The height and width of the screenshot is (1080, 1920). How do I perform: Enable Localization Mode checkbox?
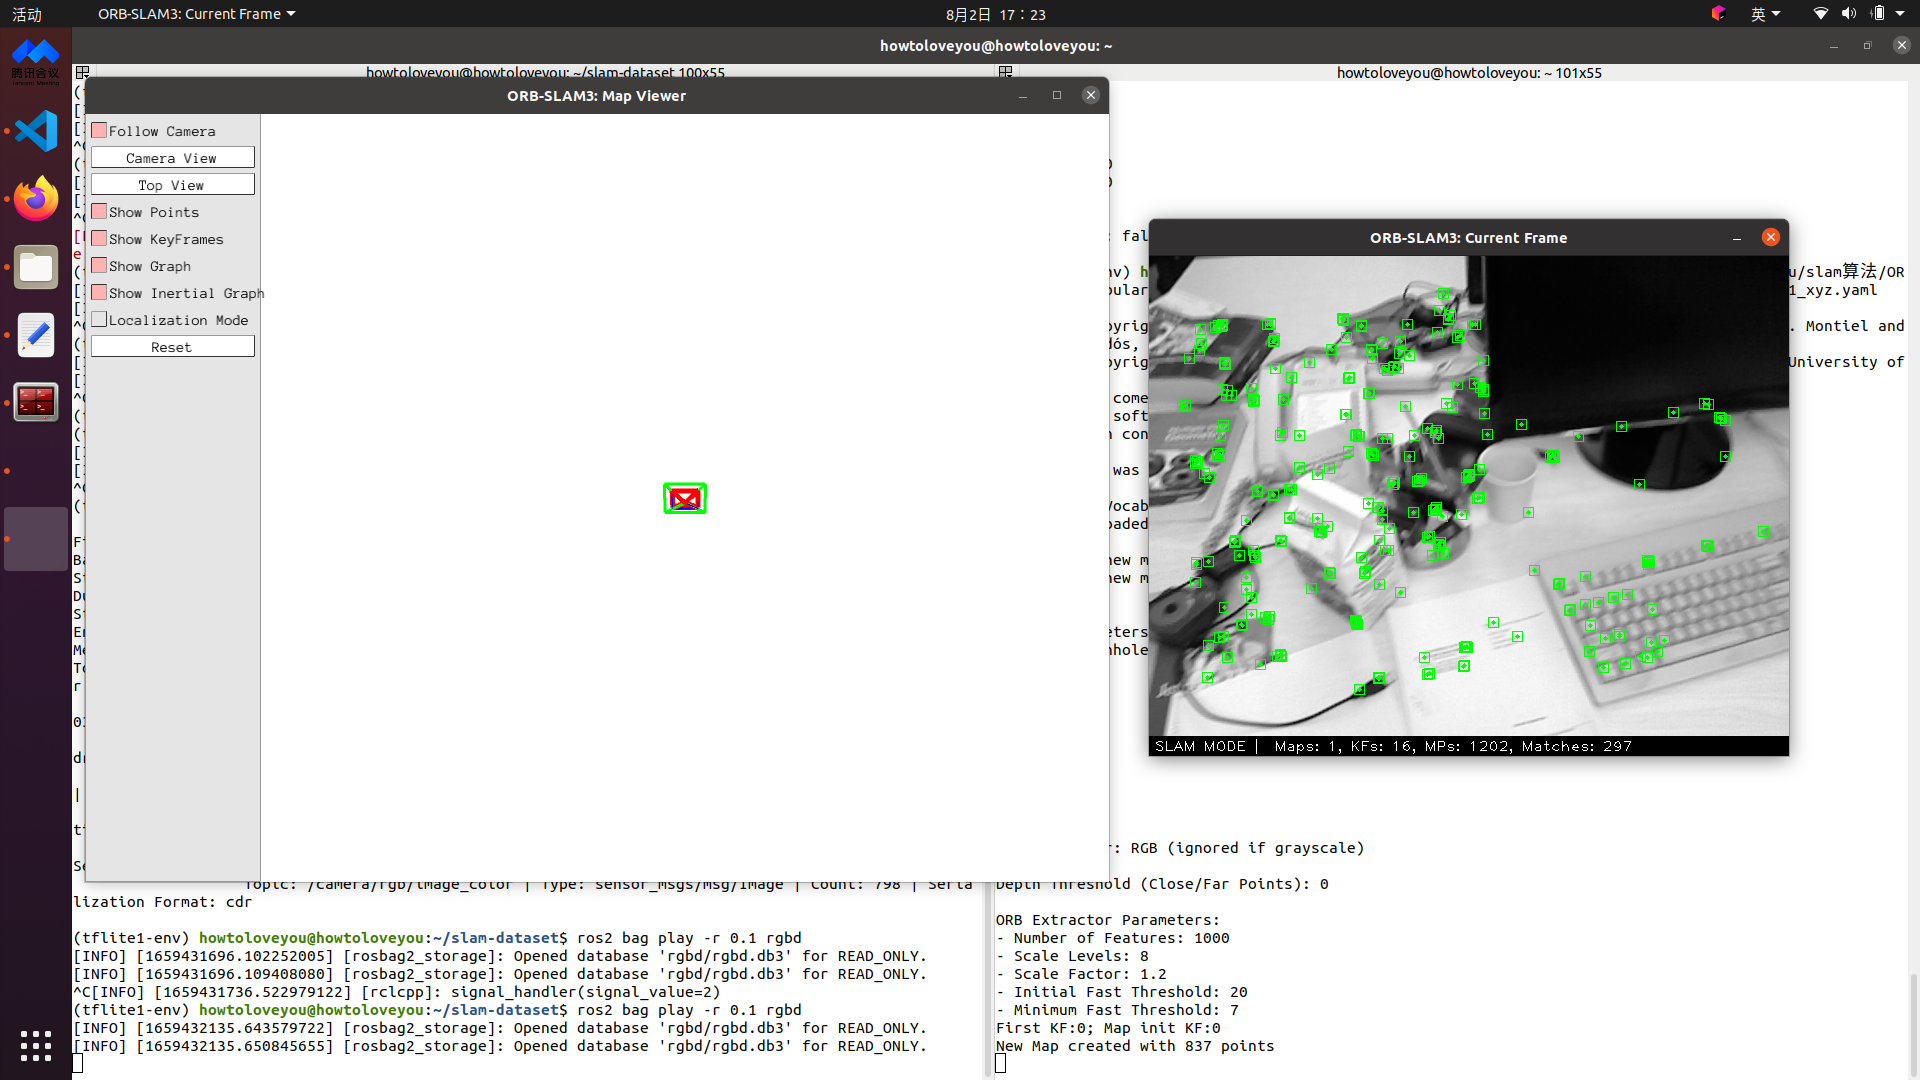tap(99, 319)
